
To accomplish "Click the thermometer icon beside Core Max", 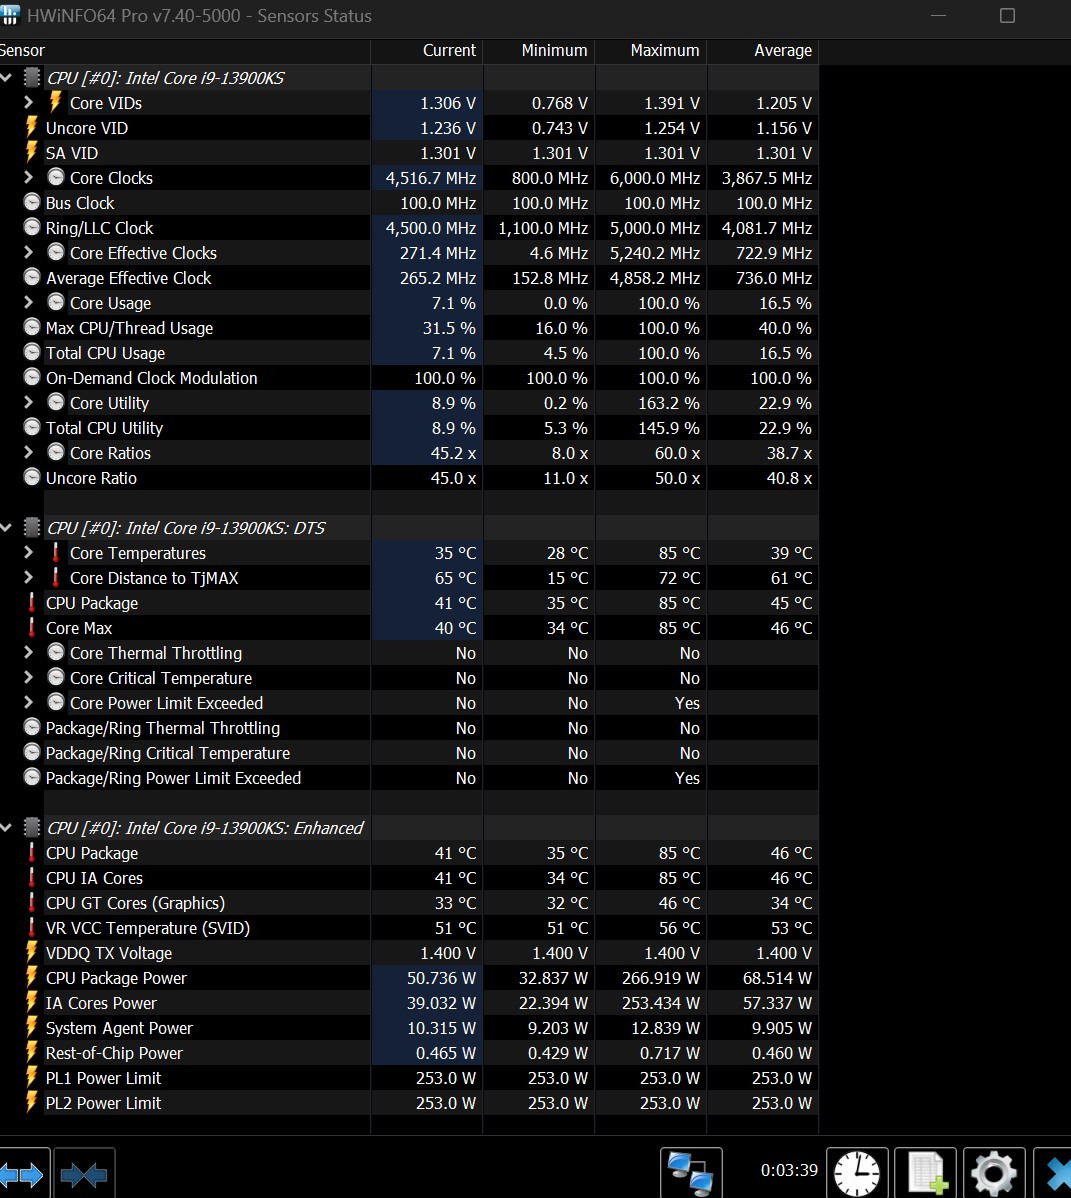I will 31,627.
